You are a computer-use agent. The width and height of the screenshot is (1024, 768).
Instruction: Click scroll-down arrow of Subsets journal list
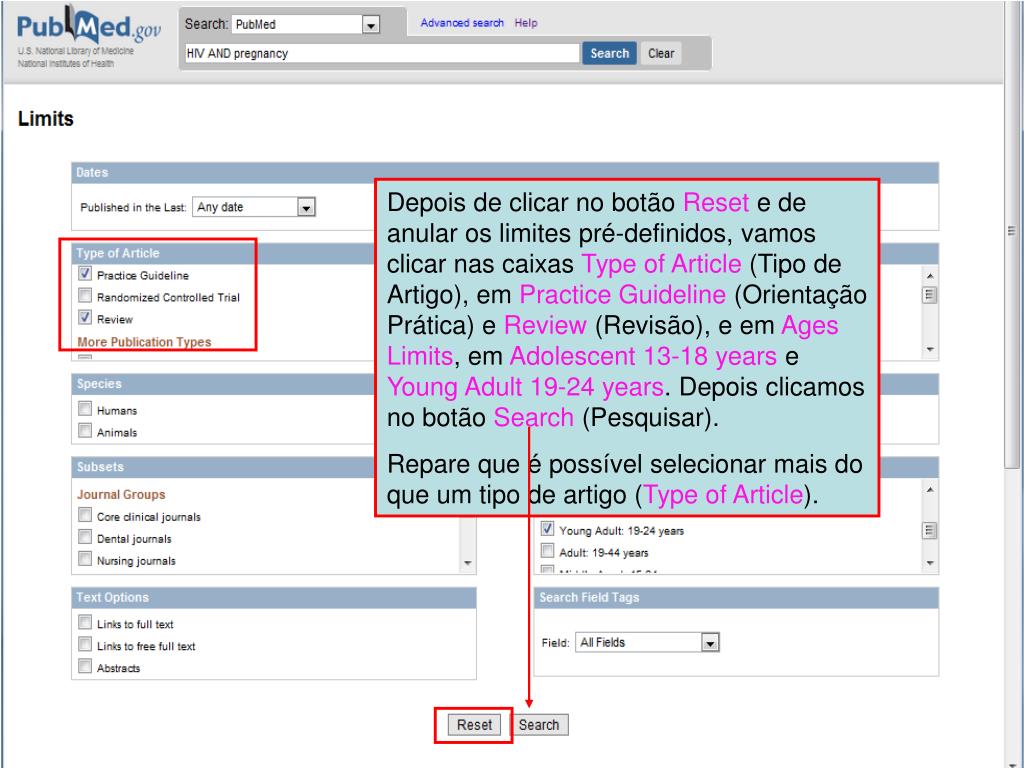[468, 563]
